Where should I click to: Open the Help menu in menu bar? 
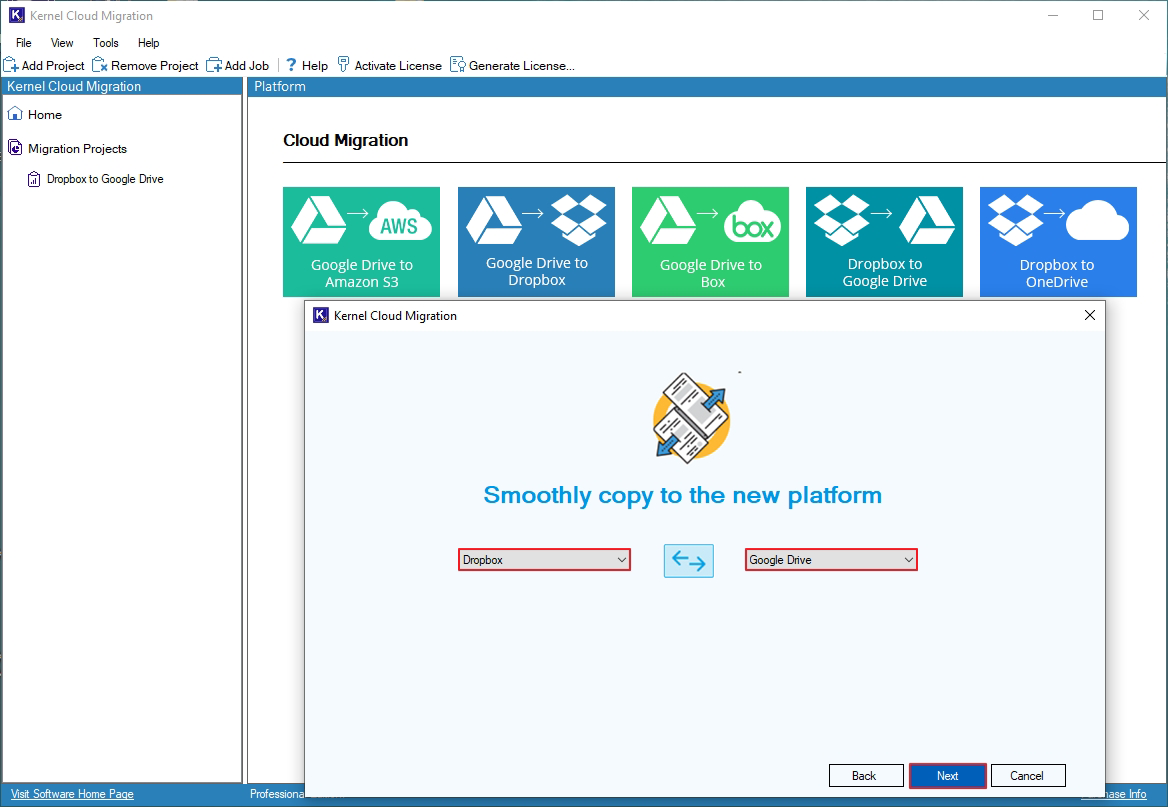coord(148,42)
